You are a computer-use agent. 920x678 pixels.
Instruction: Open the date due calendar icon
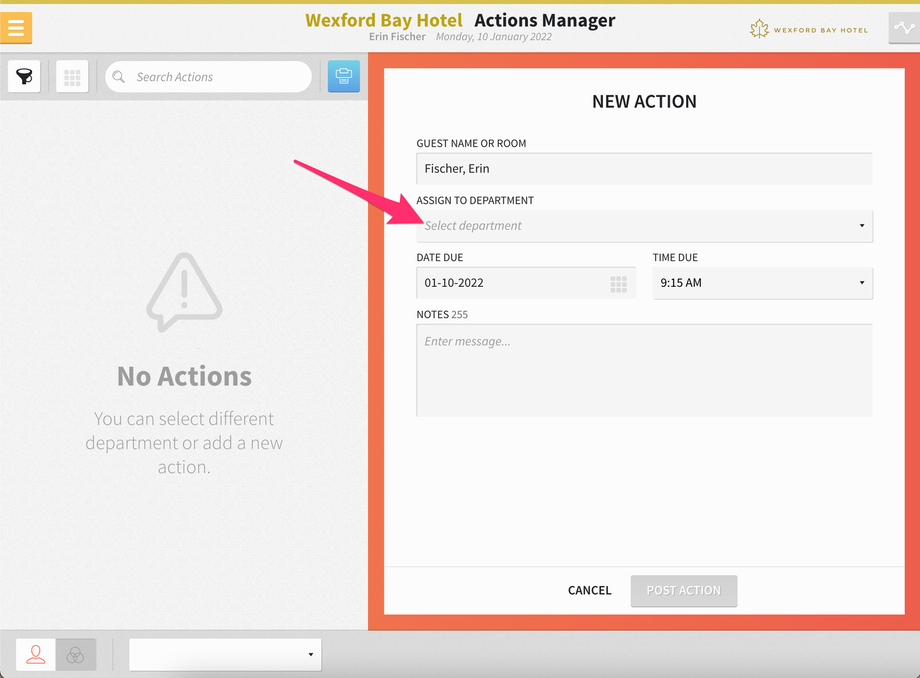[x=618, y=284]
